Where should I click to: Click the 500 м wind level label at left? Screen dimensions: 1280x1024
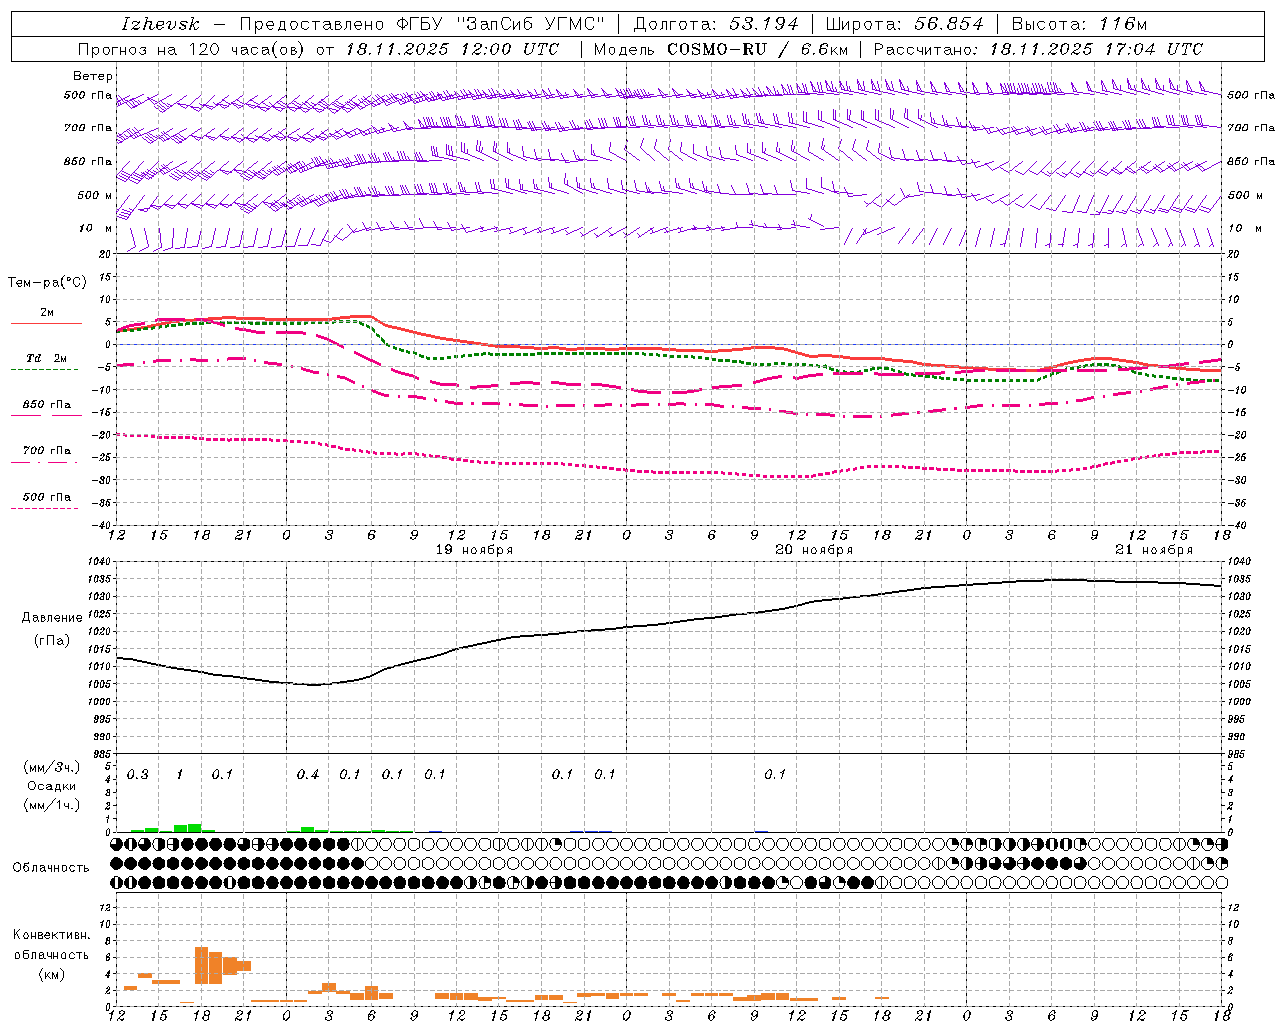point(95,195)
